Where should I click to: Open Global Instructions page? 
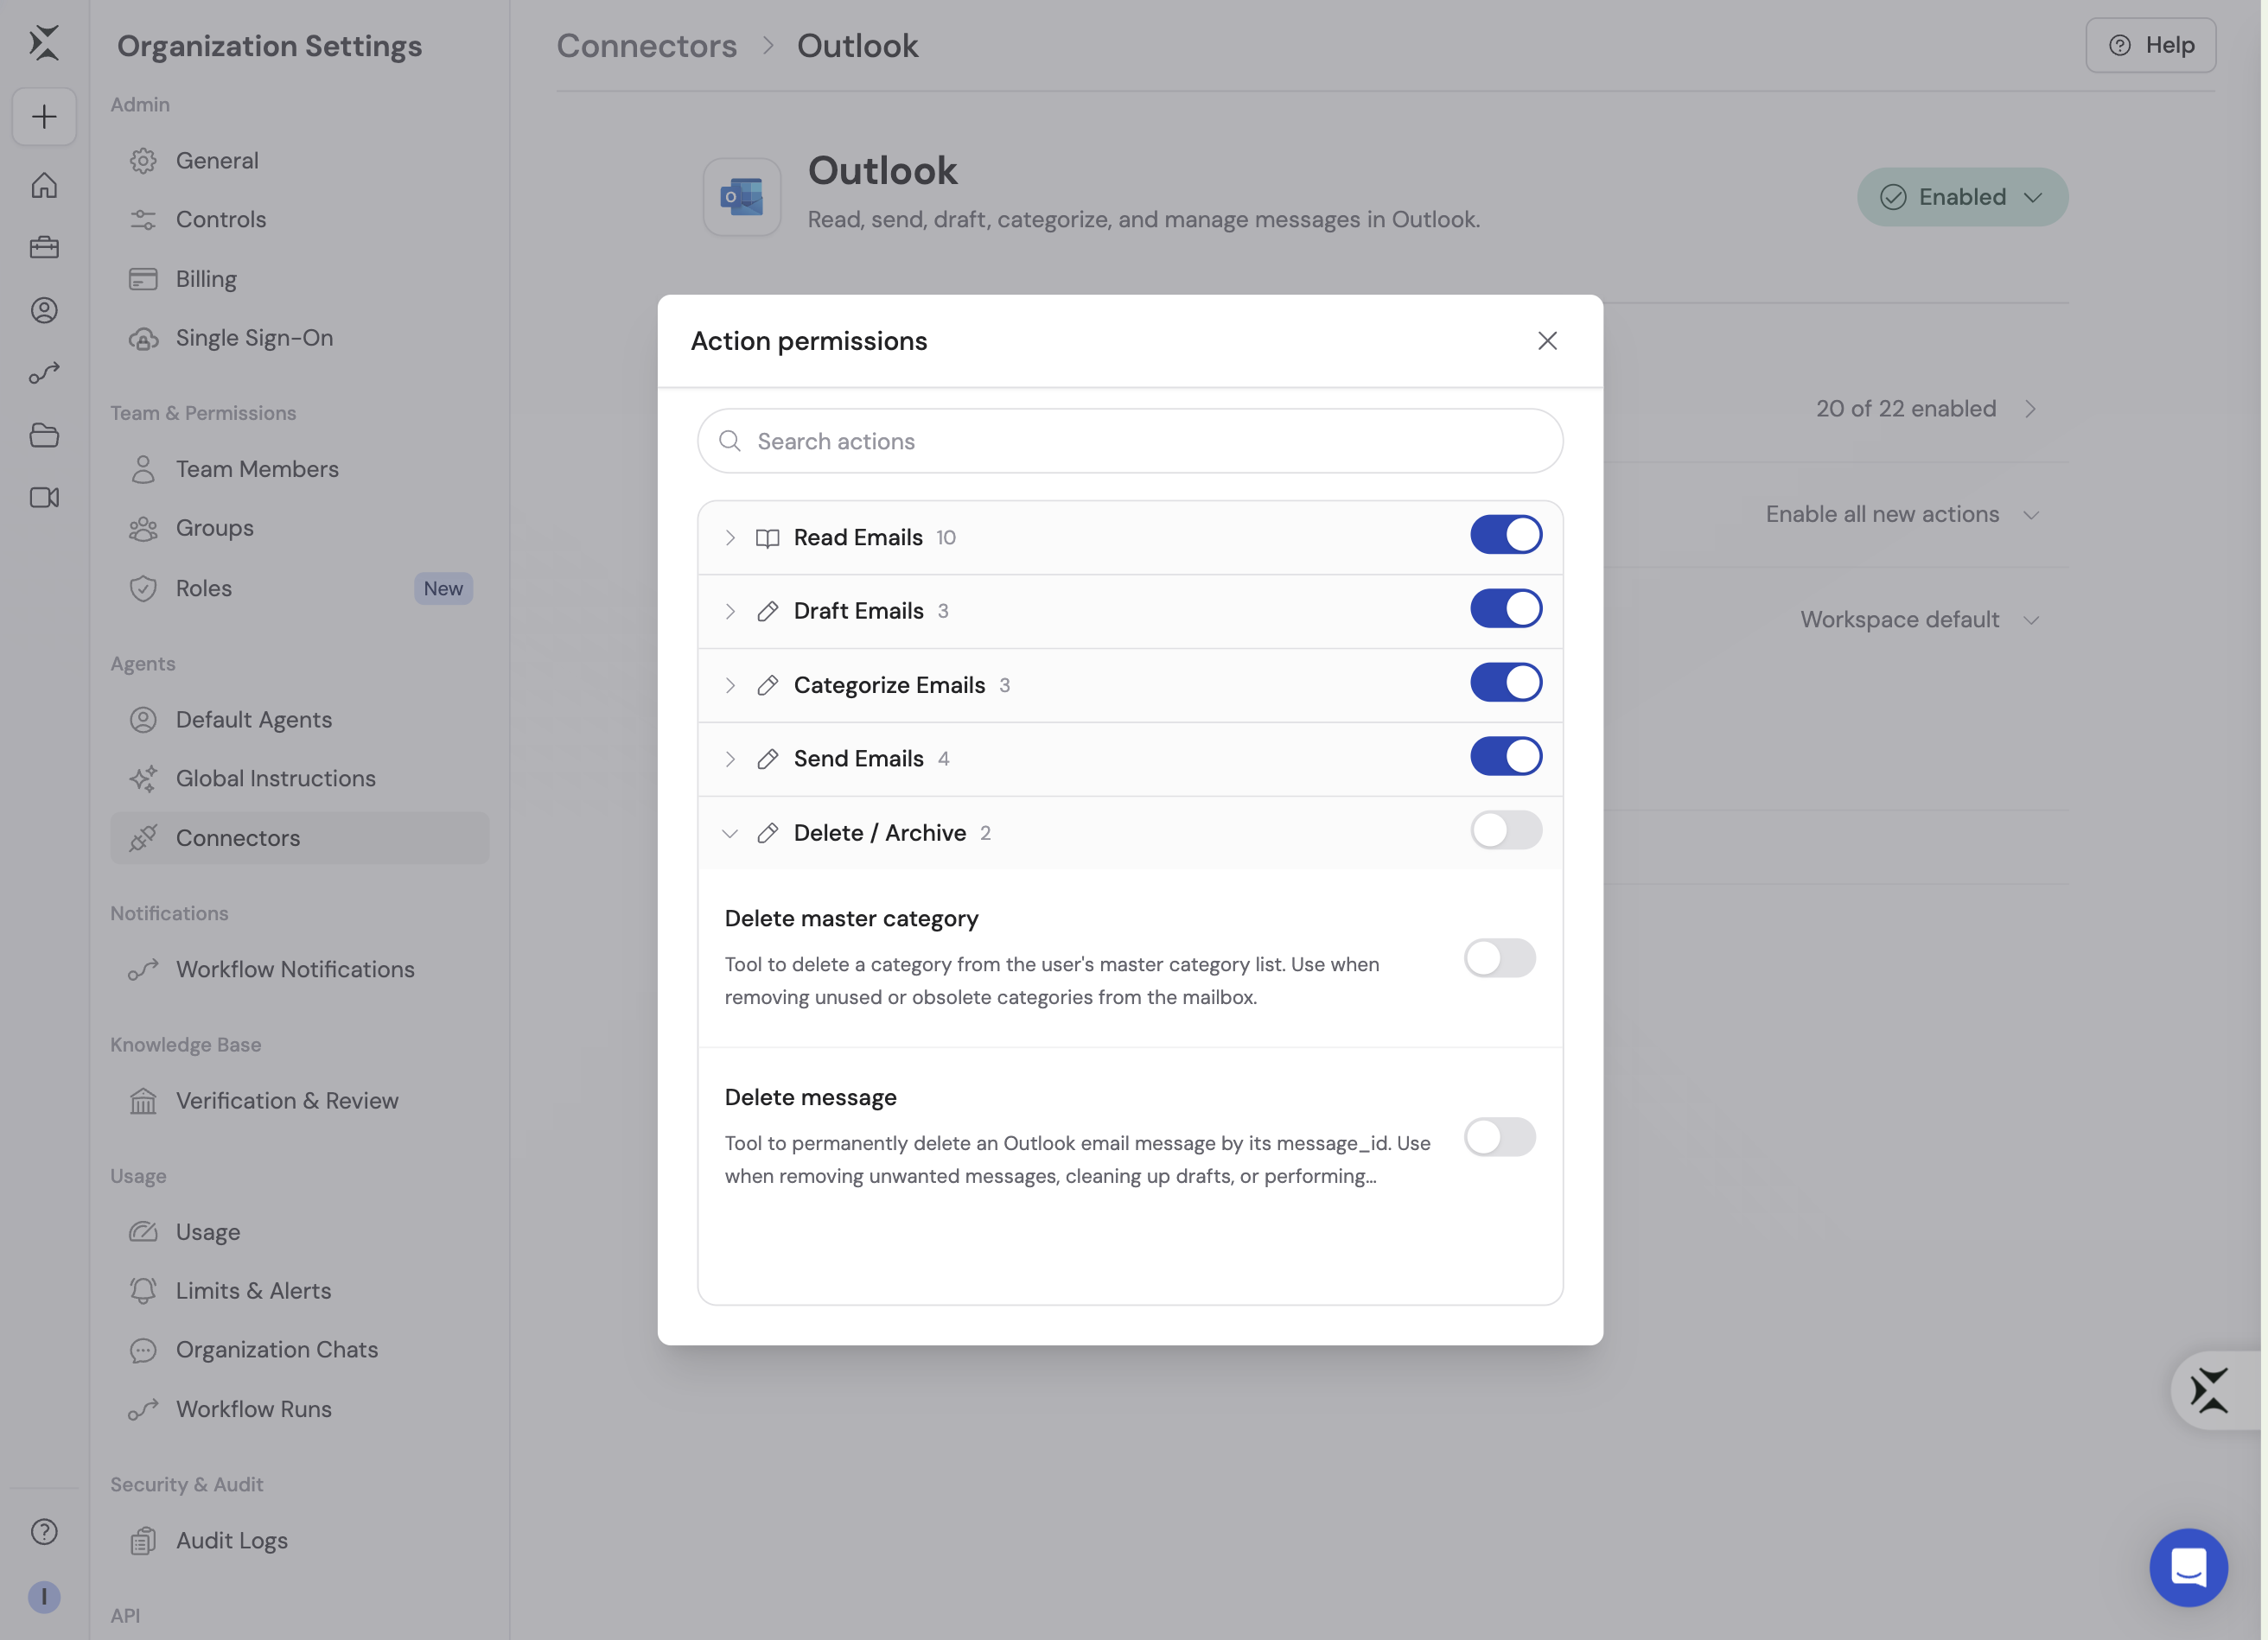click(300, 779)
